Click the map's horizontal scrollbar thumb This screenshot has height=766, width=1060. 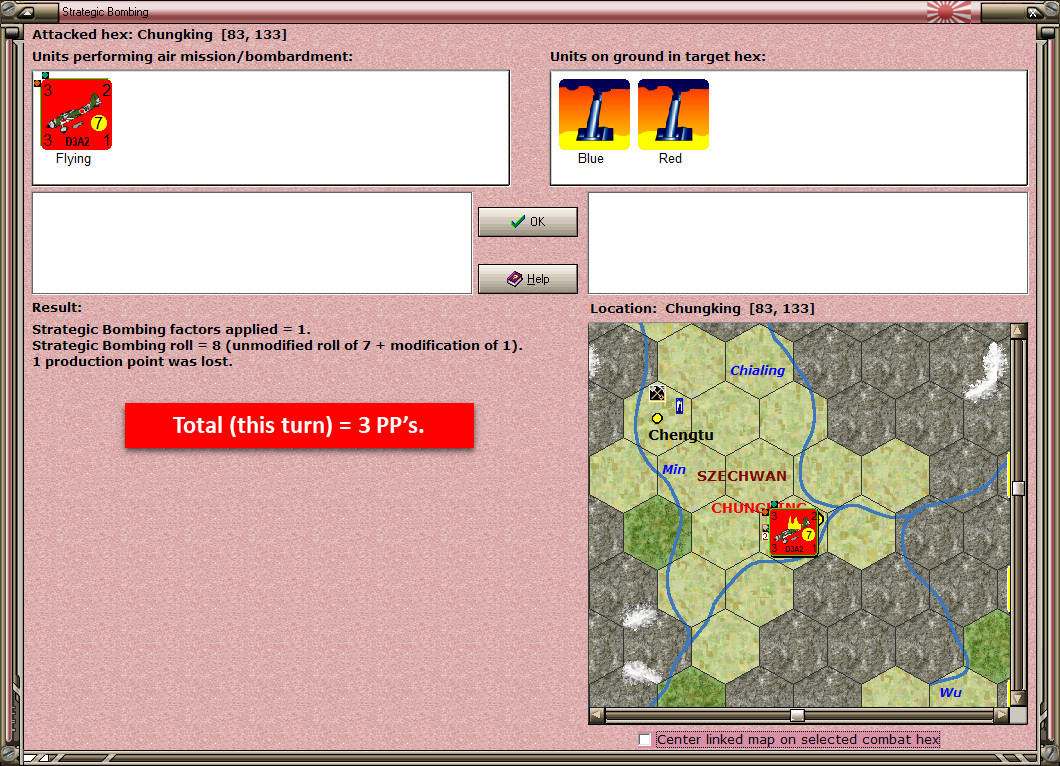click(798, 715)
